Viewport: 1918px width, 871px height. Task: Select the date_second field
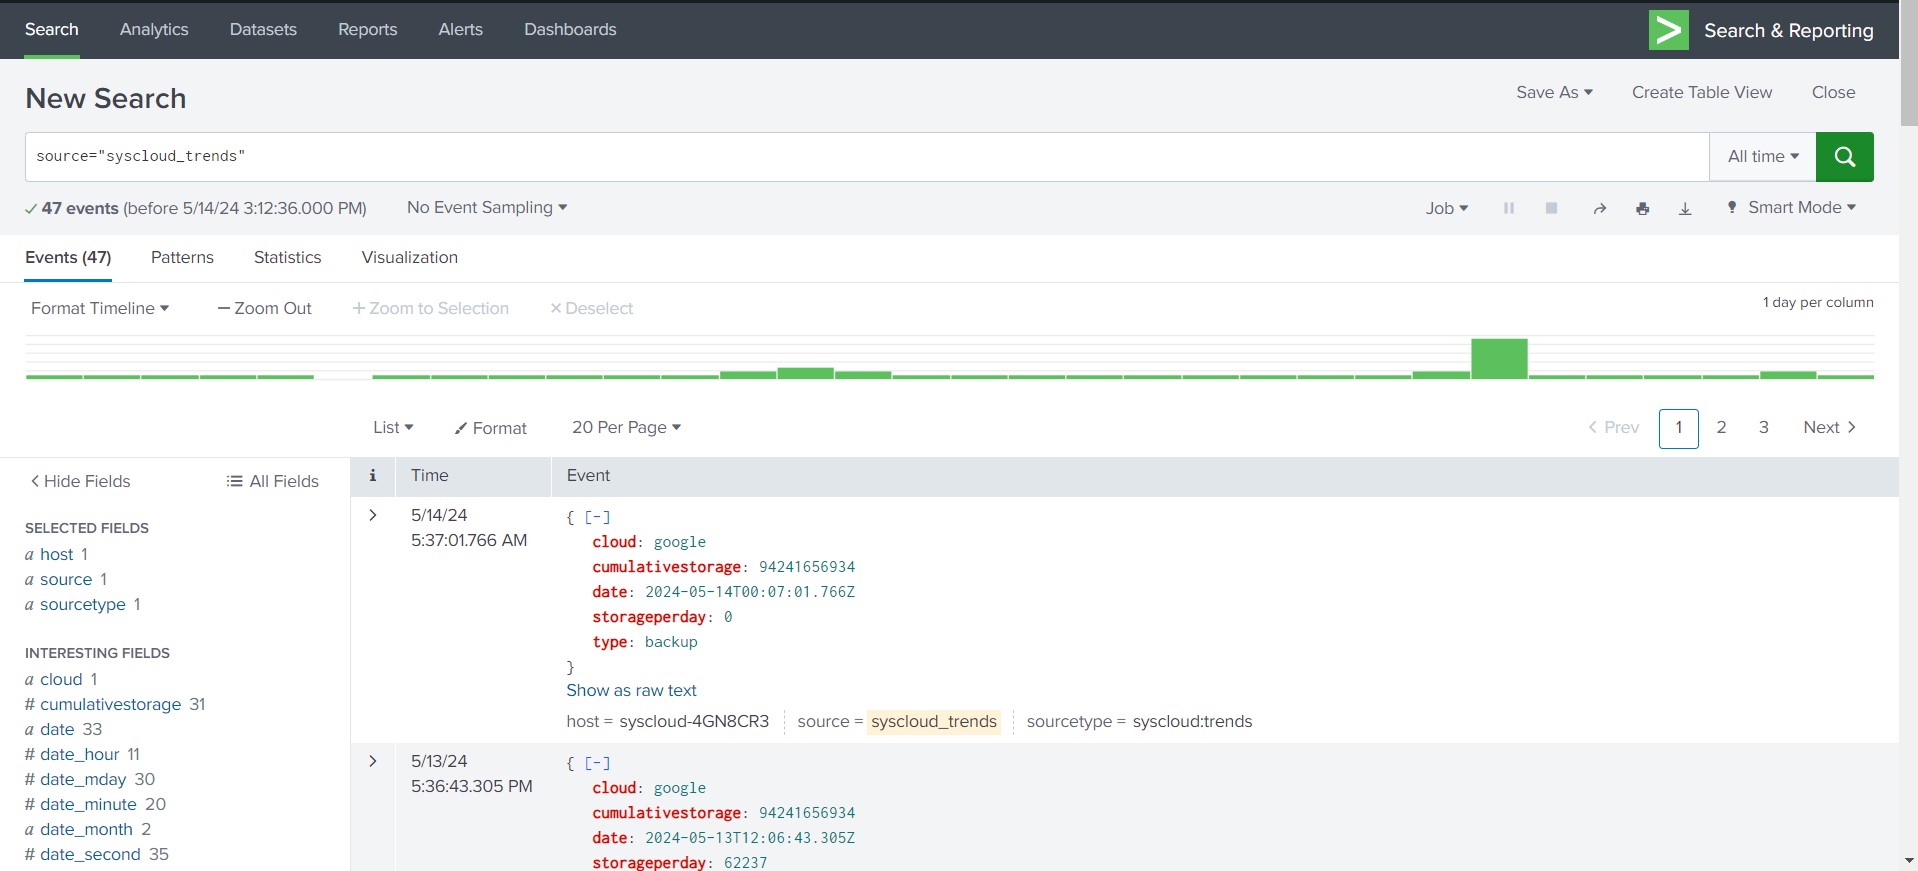(x=90, y=854)
